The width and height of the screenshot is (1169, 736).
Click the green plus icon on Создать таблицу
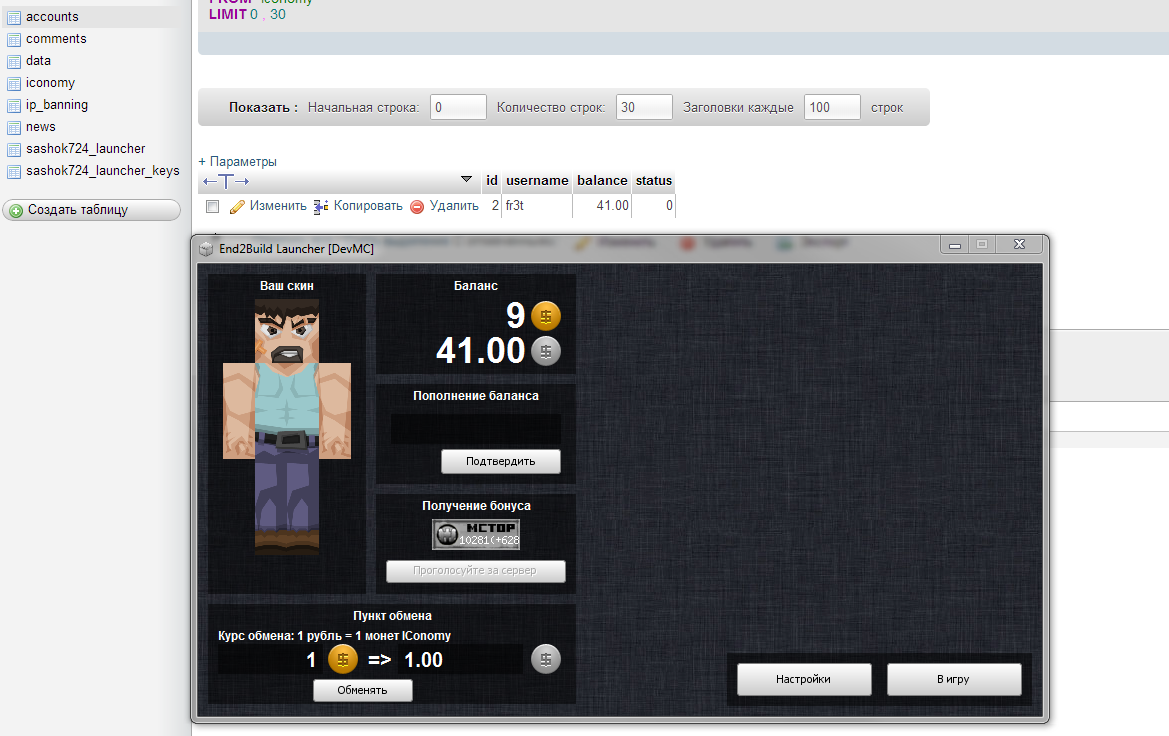16,210
